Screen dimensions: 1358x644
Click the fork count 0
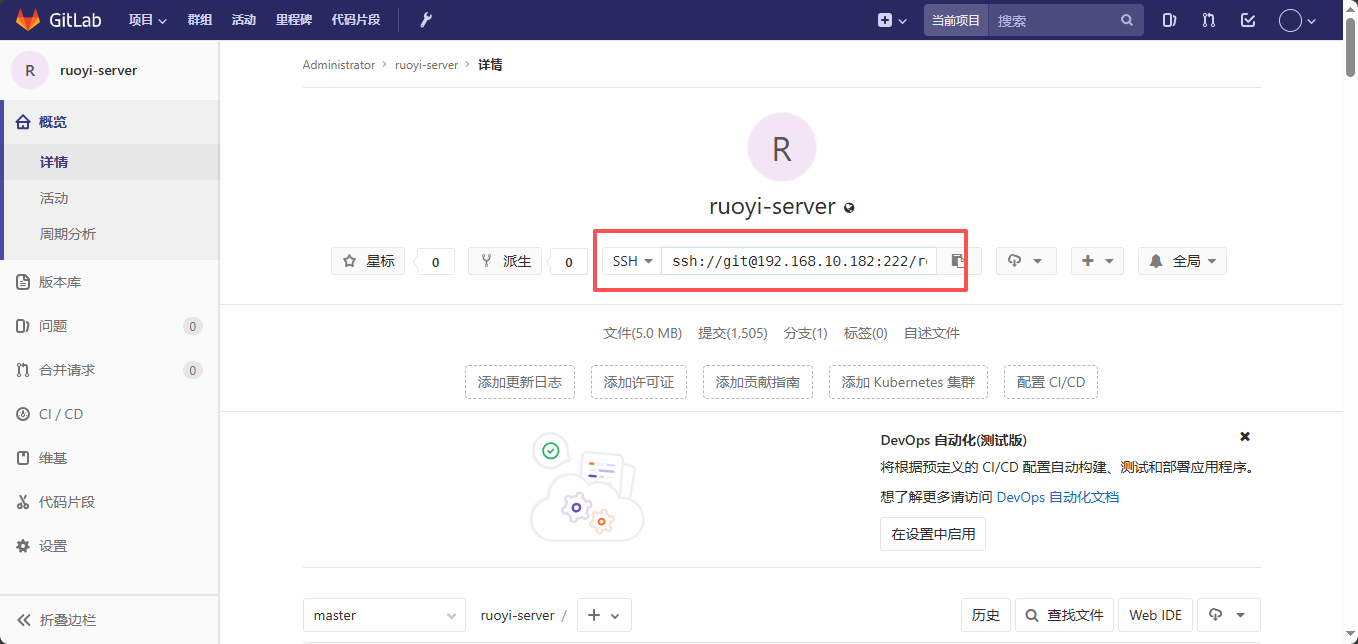(569, 262)
